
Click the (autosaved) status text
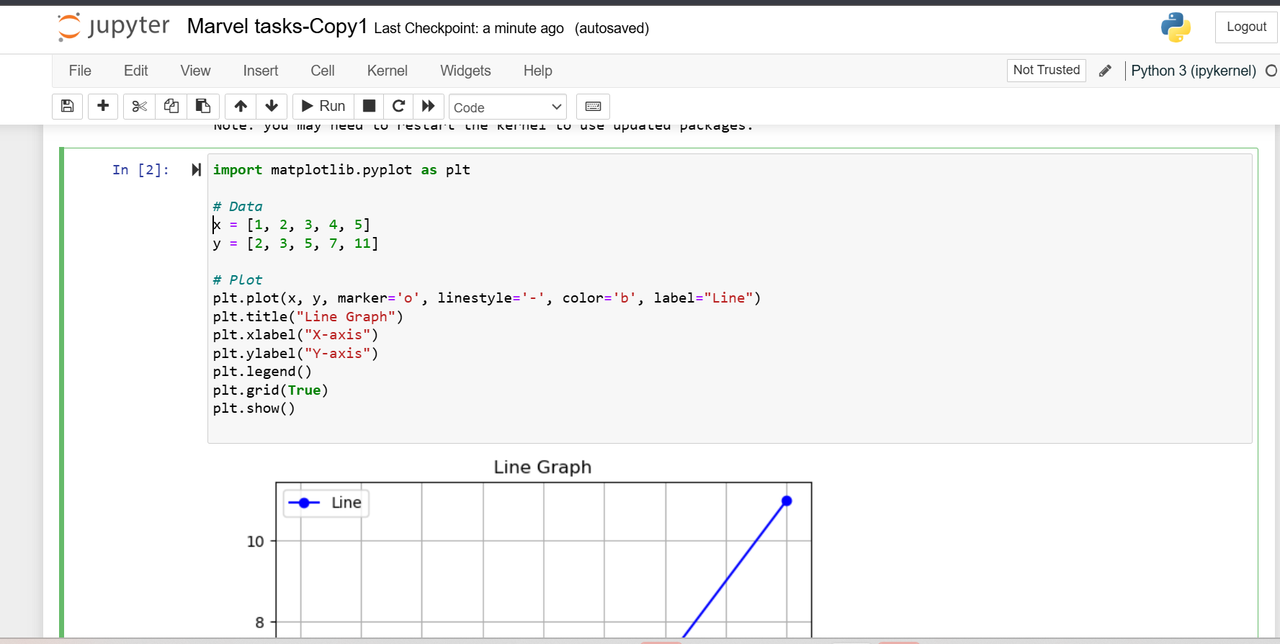pos(612,28)
